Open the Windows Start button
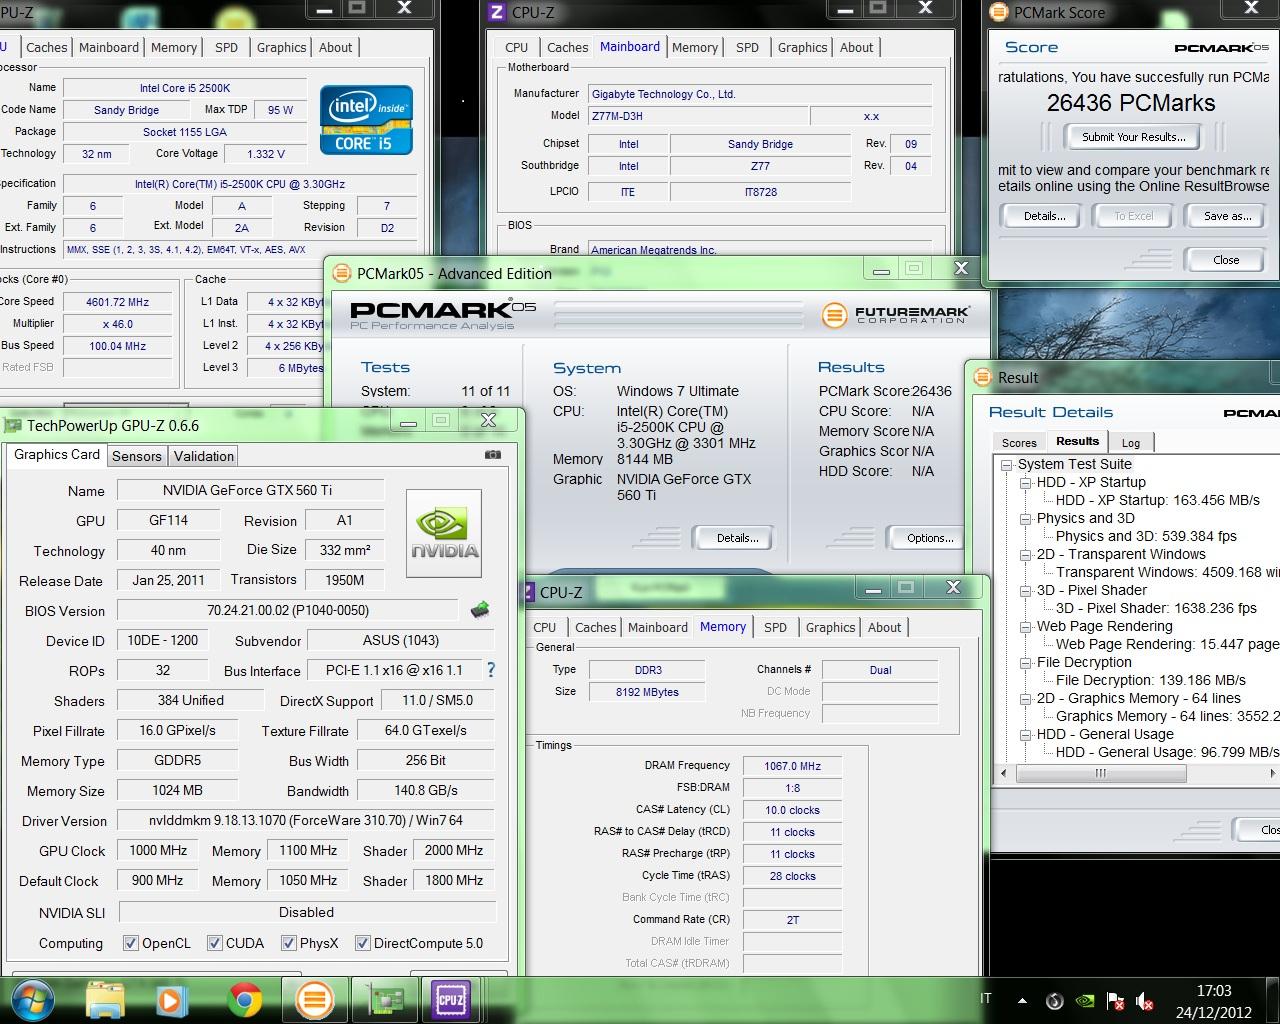Screen dimensions: 1280x1024 (34, 999)
